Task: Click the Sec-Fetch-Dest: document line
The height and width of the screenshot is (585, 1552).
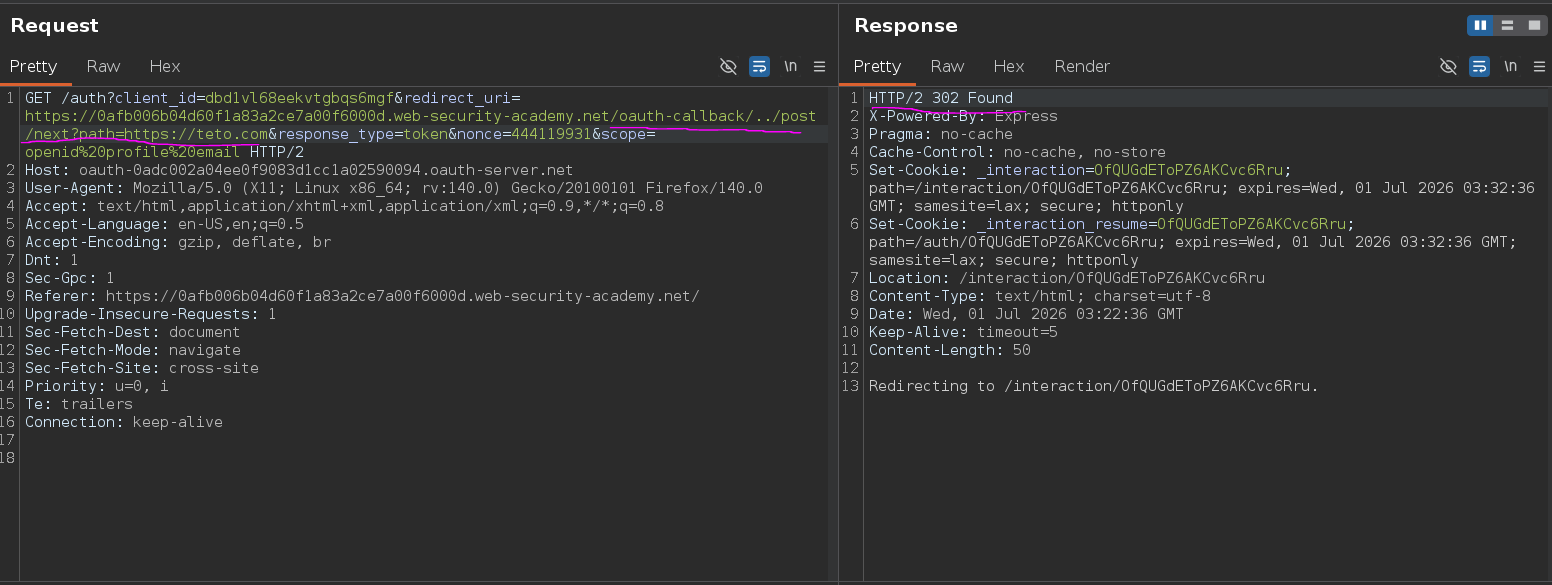Action: click(x=132, y=332)
